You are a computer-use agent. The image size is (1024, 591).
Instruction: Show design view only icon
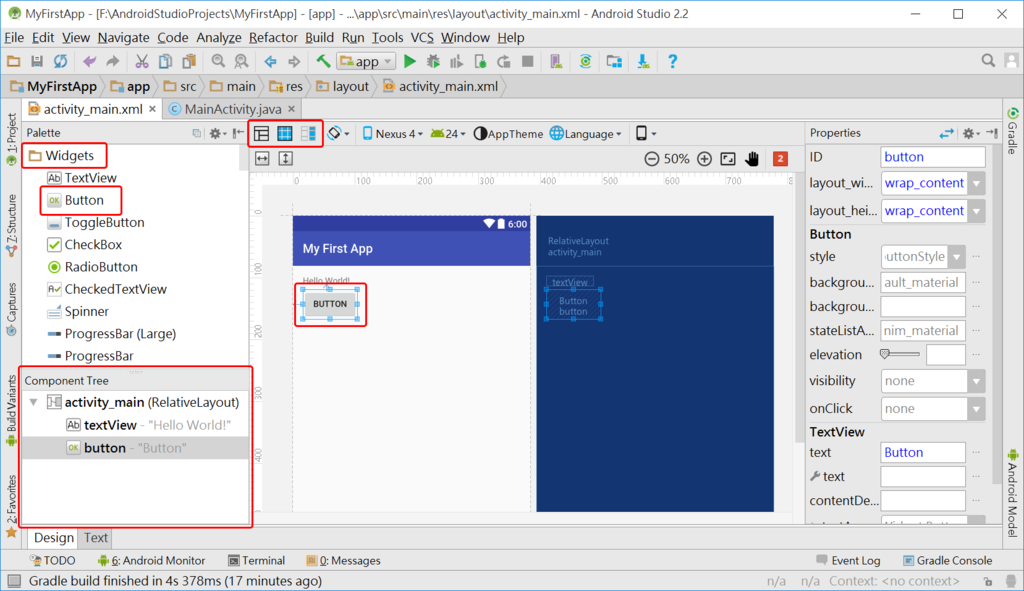pyautogui.click(x=261, y=134)
